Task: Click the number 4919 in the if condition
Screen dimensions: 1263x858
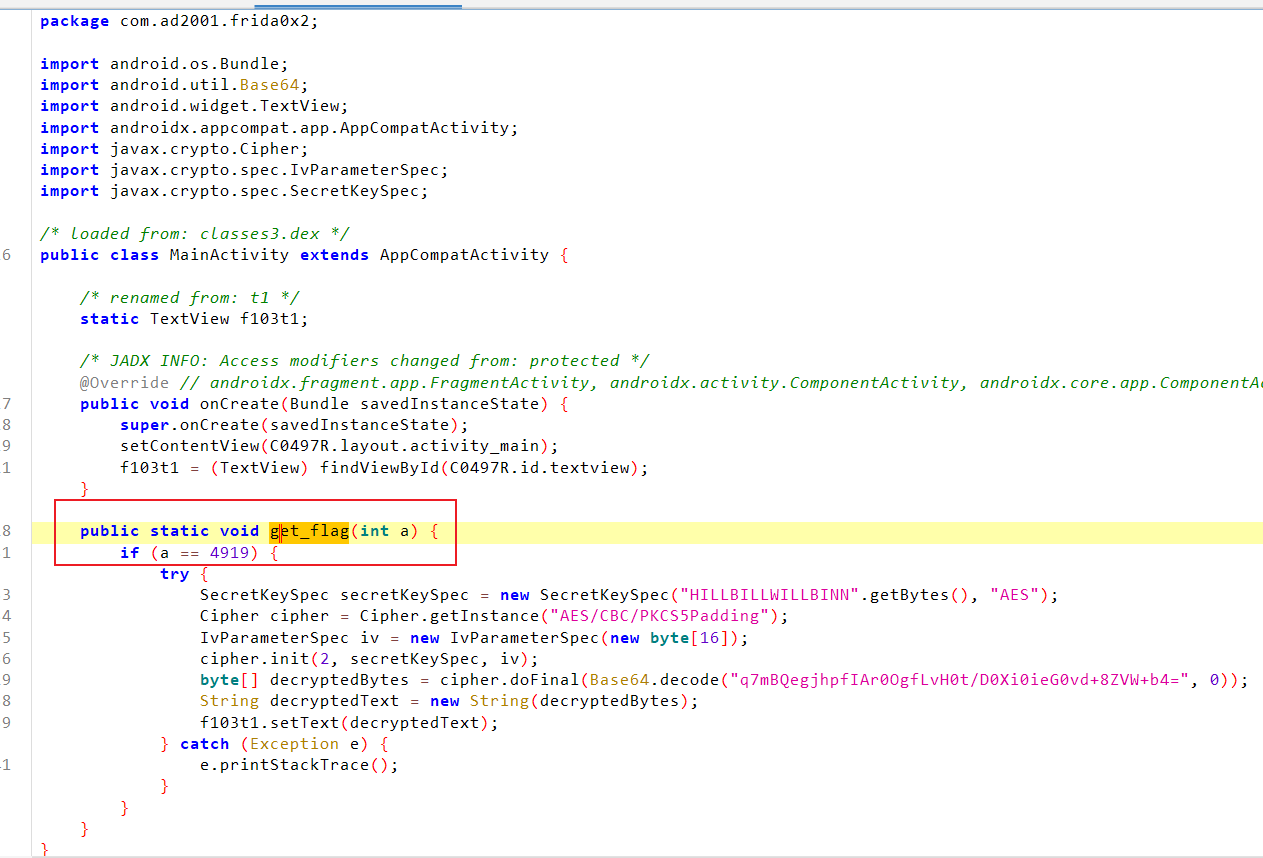Action: [x=234, y=553]
